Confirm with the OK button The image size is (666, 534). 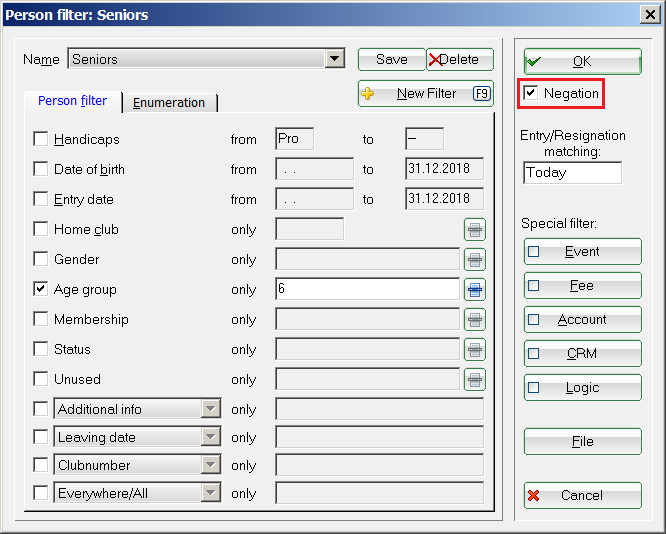(582, 62)
